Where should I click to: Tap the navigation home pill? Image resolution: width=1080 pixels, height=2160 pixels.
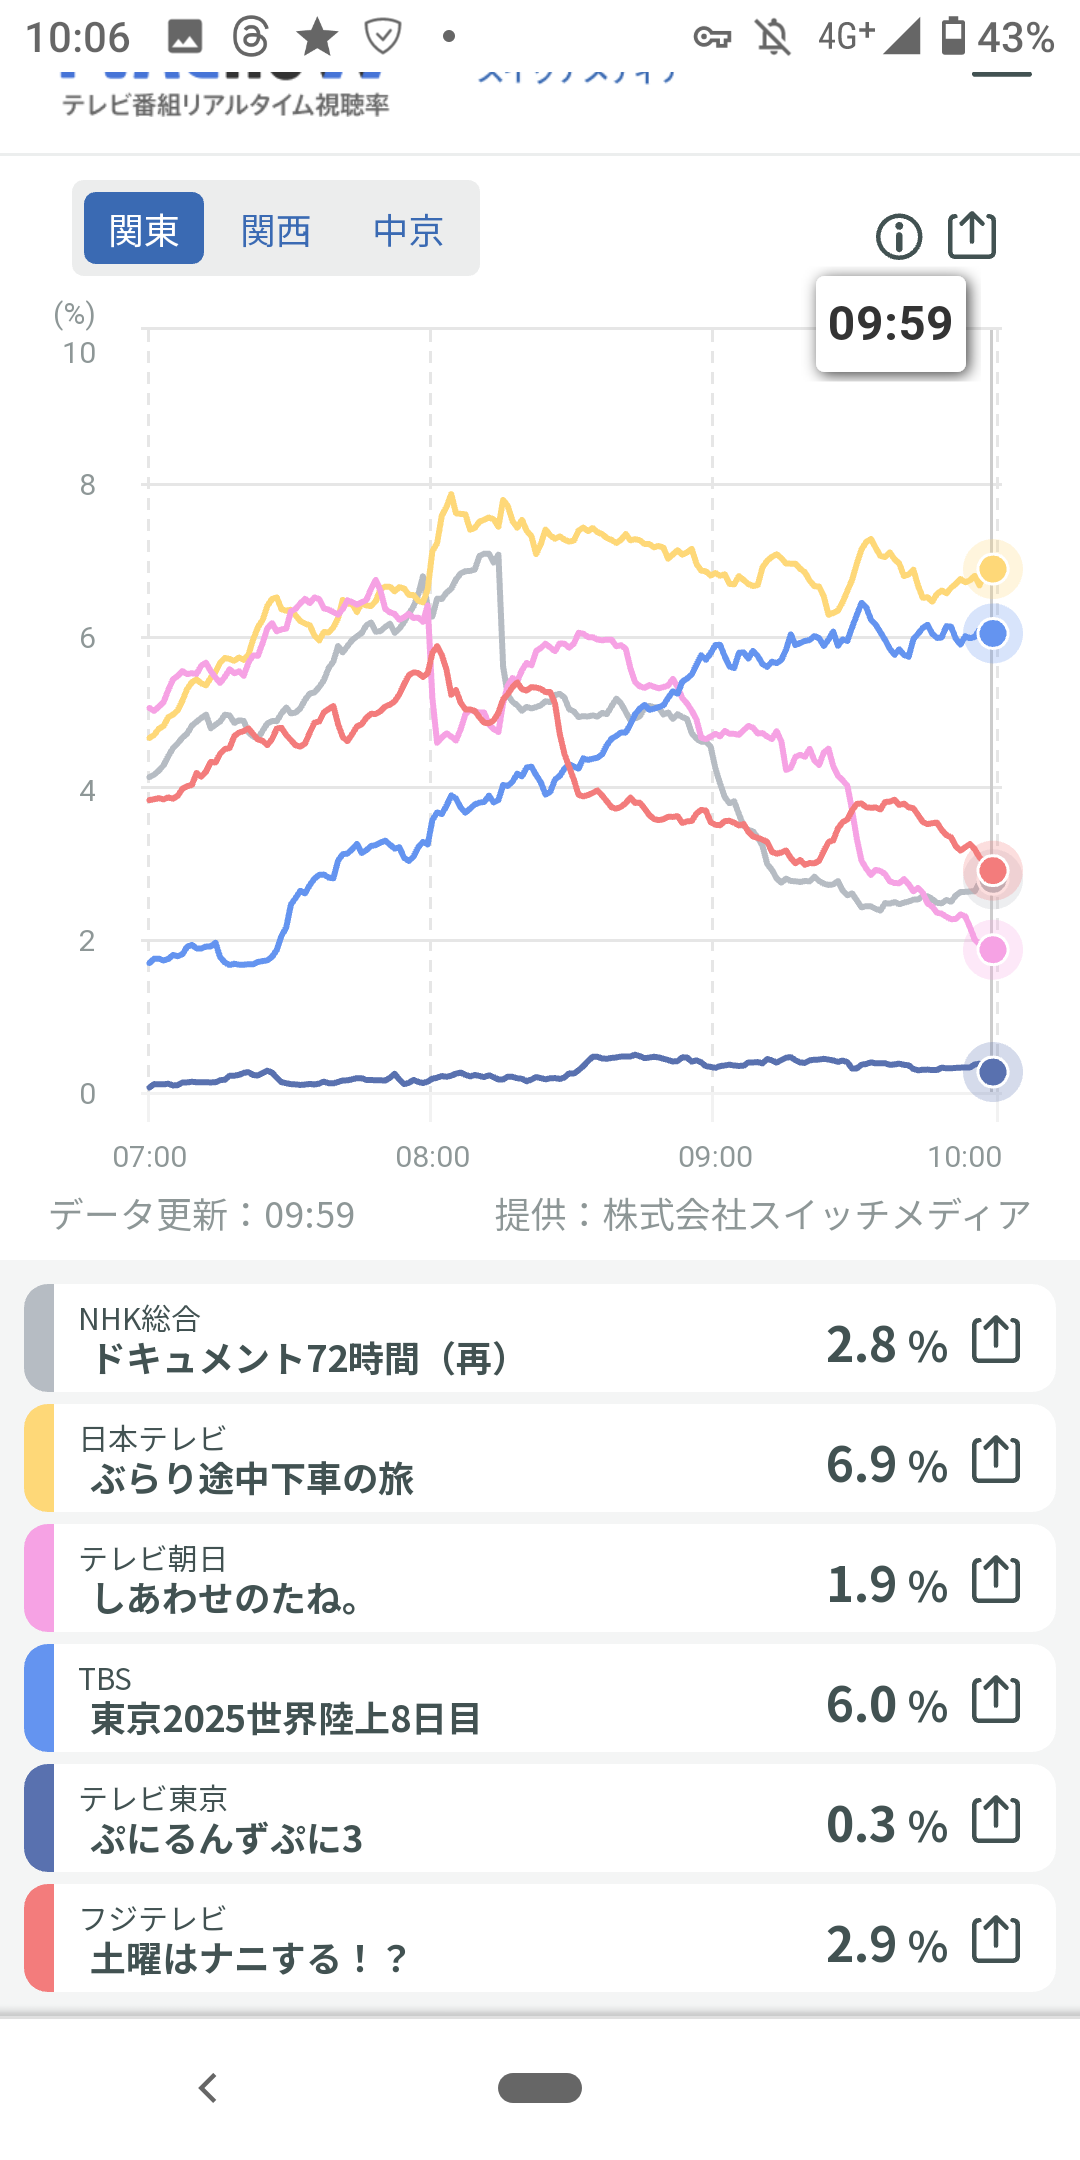click(540, 2088)
